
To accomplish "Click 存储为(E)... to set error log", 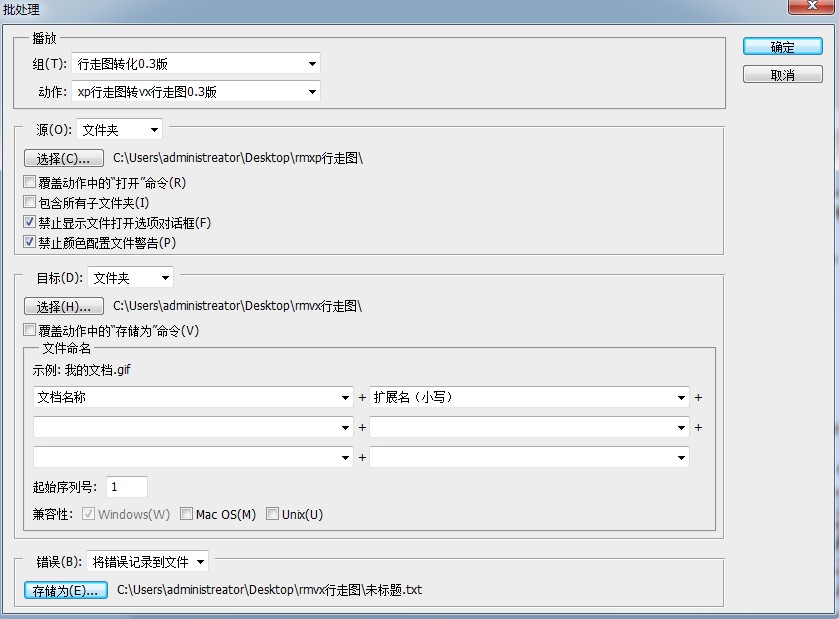I will [x=66, y=591].
